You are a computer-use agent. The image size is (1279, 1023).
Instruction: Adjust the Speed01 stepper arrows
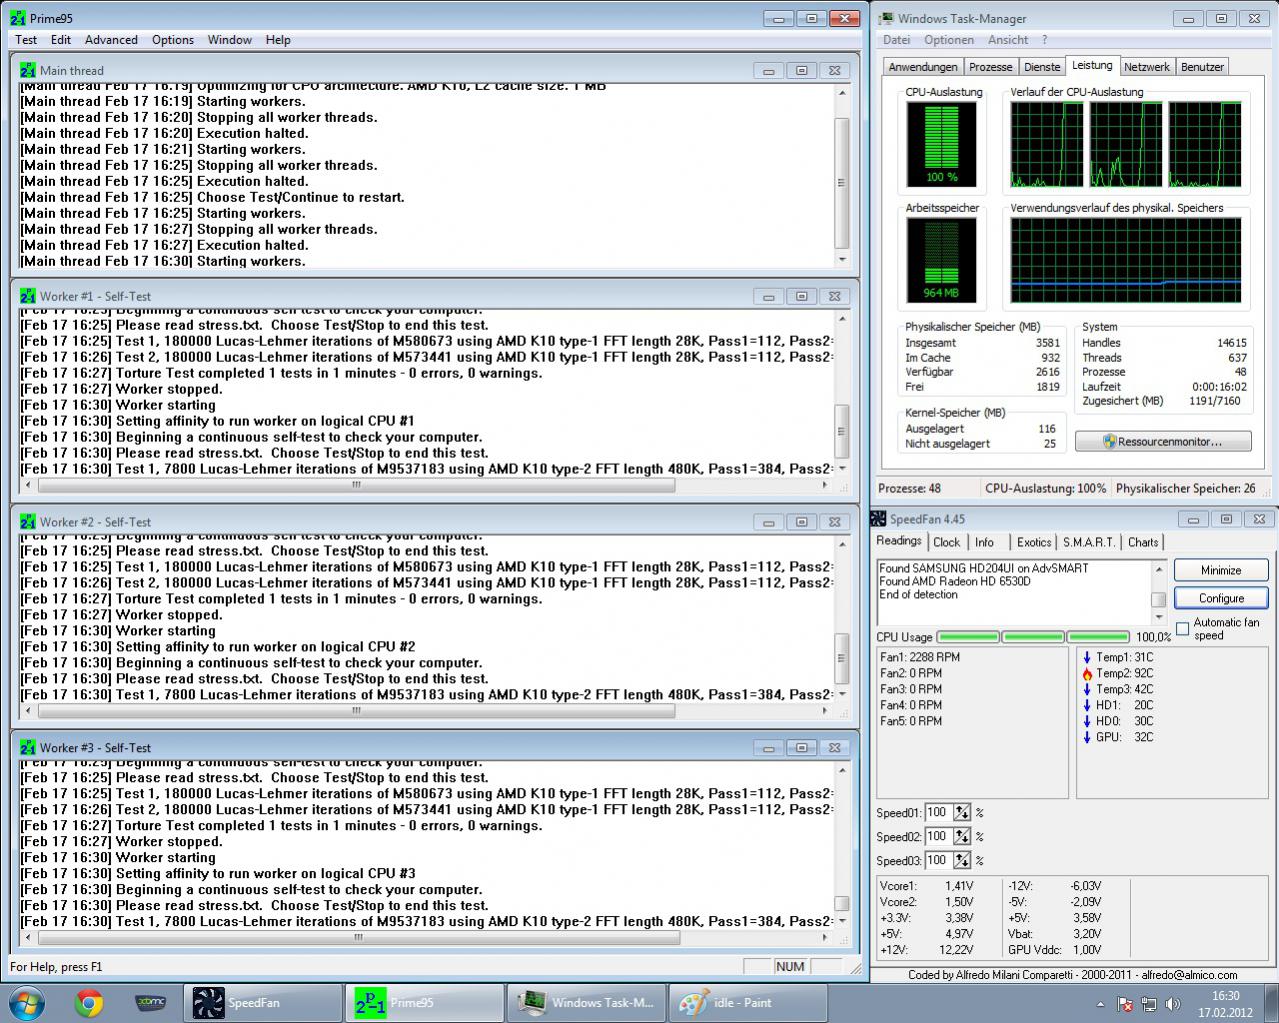pyautogui.click(x=962, y=812)
